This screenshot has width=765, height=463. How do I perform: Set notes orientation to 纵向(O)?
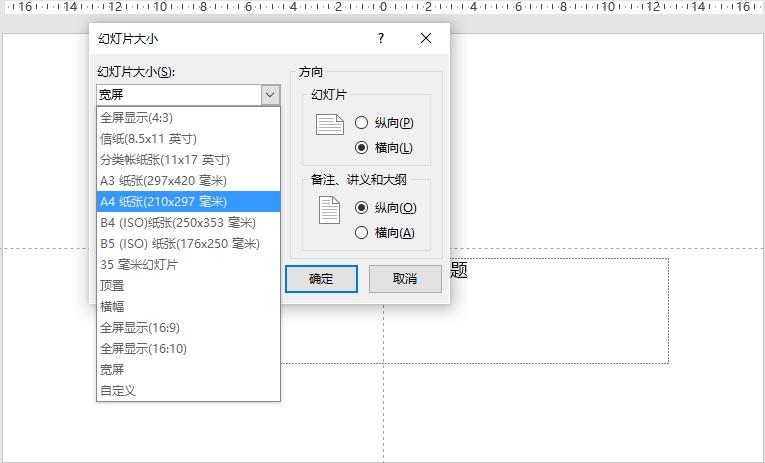[x=386, y=208]
